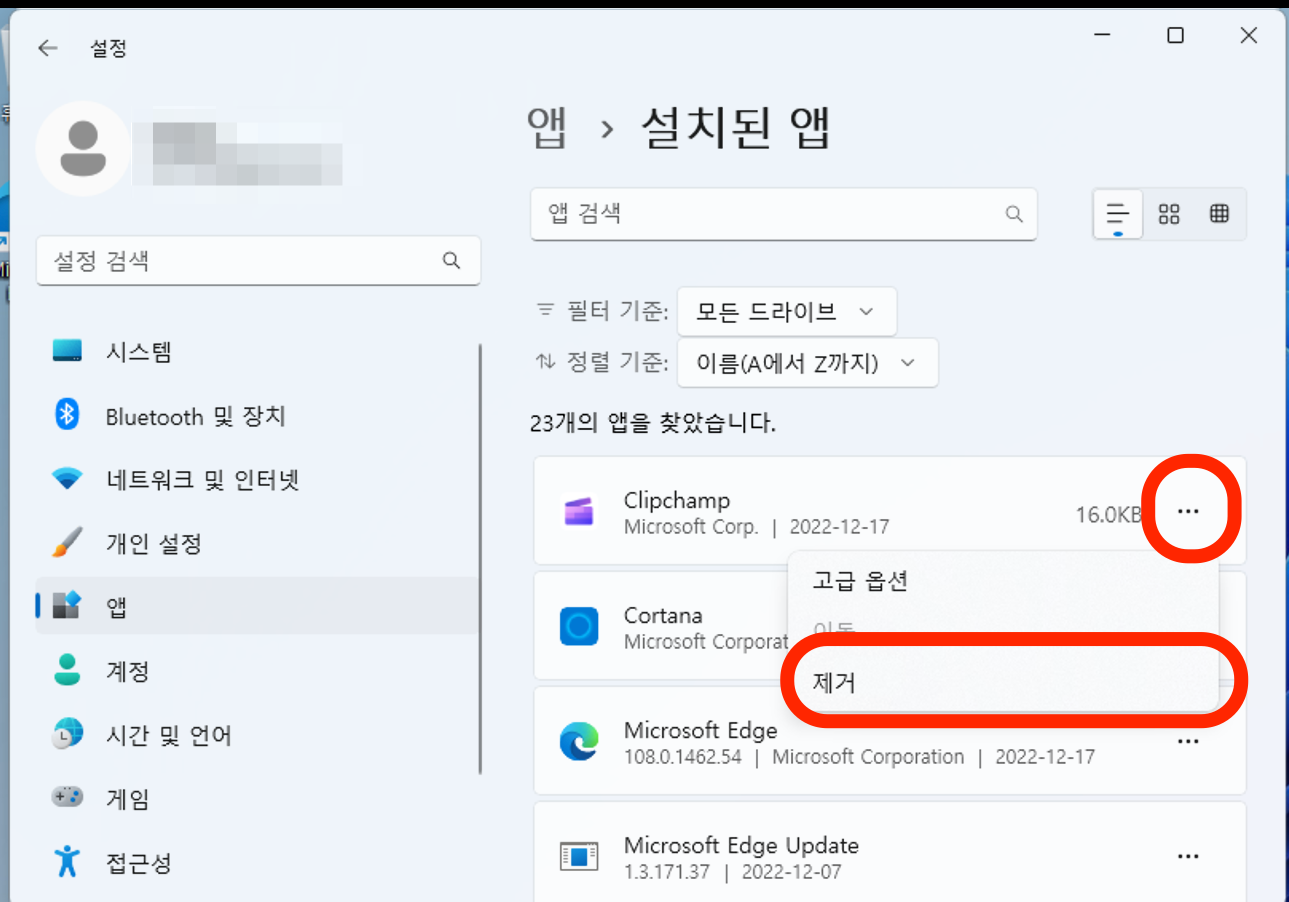
Task: Maximize the Settings window
Action: [x=1176, y=36]
